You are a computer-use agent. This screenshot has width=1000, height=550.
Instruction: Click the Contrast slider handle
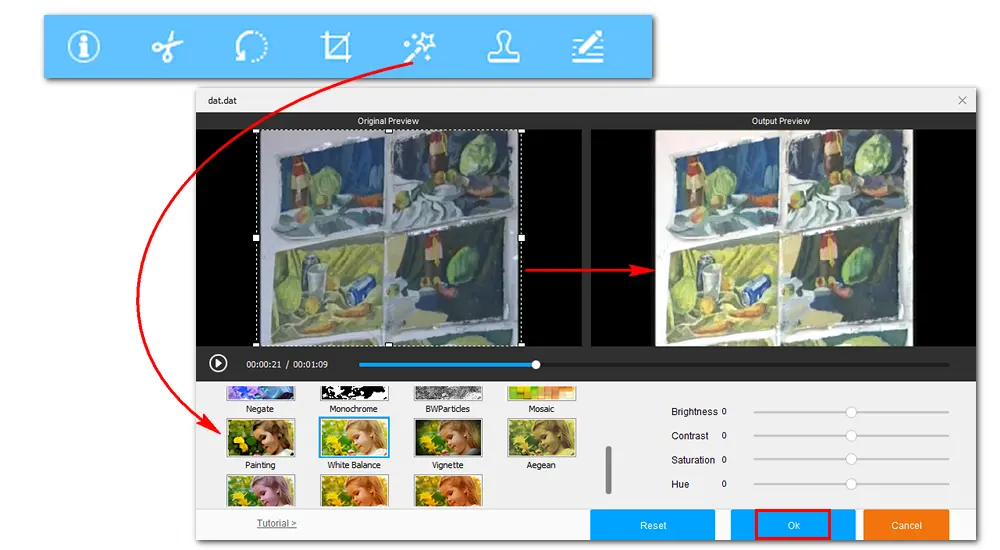click(x=851, y=436)
